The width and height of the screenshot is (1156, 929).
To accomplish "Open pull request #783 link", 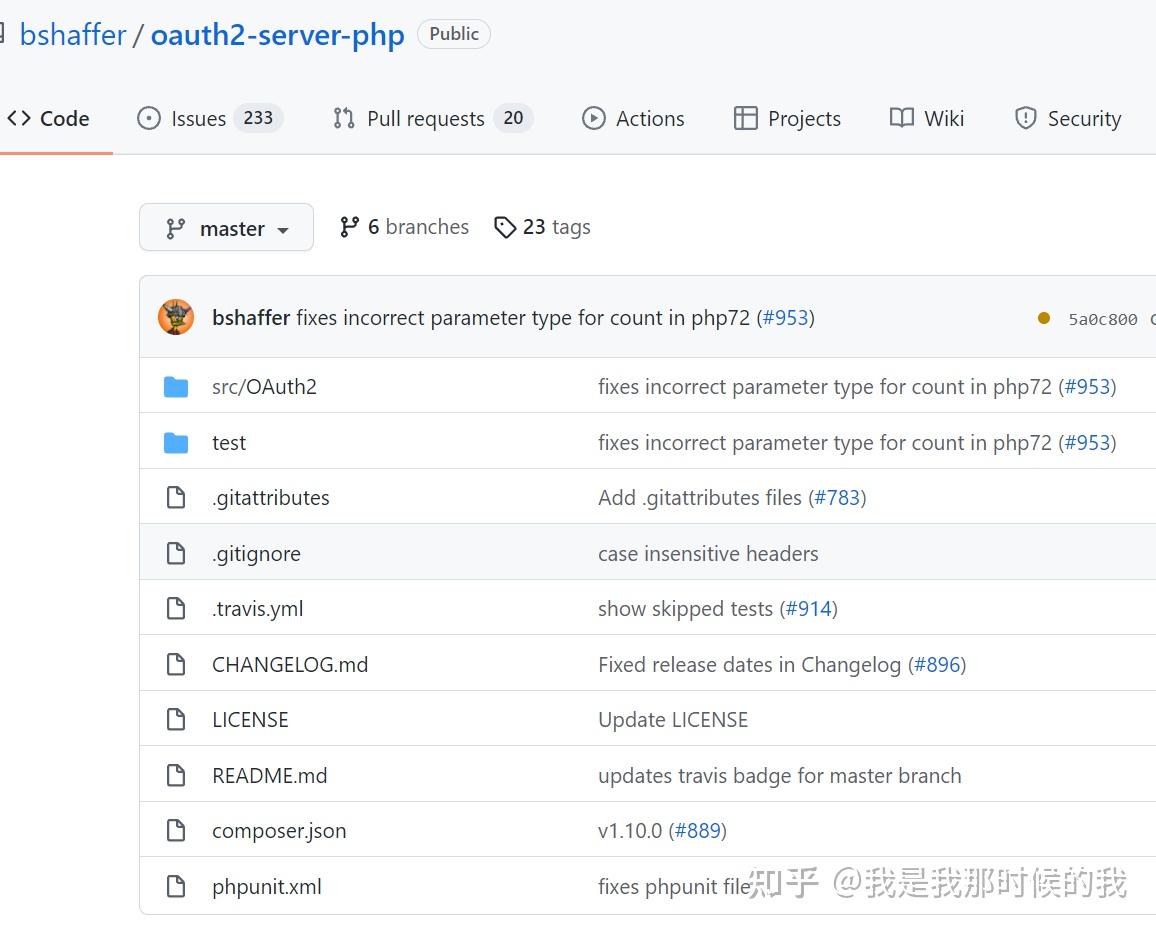I will (838, 497).
